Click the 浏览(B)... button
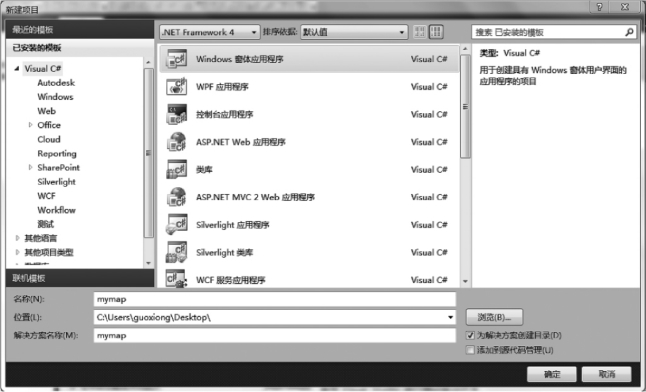This screenshot has width=646, height=392. 494,317
